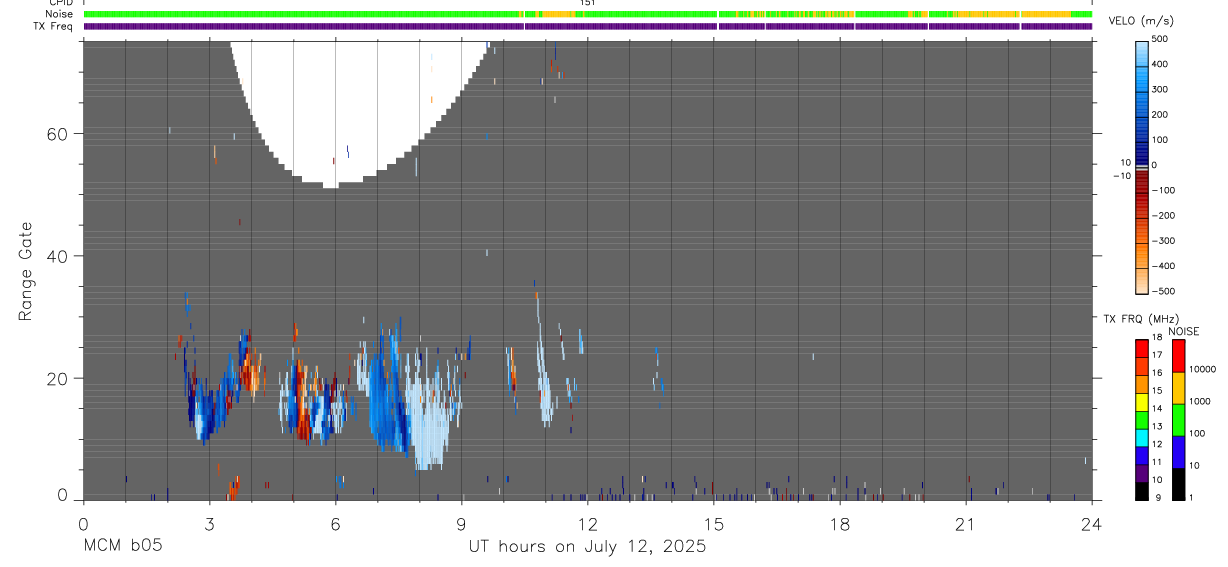Pick the black 9–10 MHz swatch
1228x567 pixels.
tap(1142, 491)
